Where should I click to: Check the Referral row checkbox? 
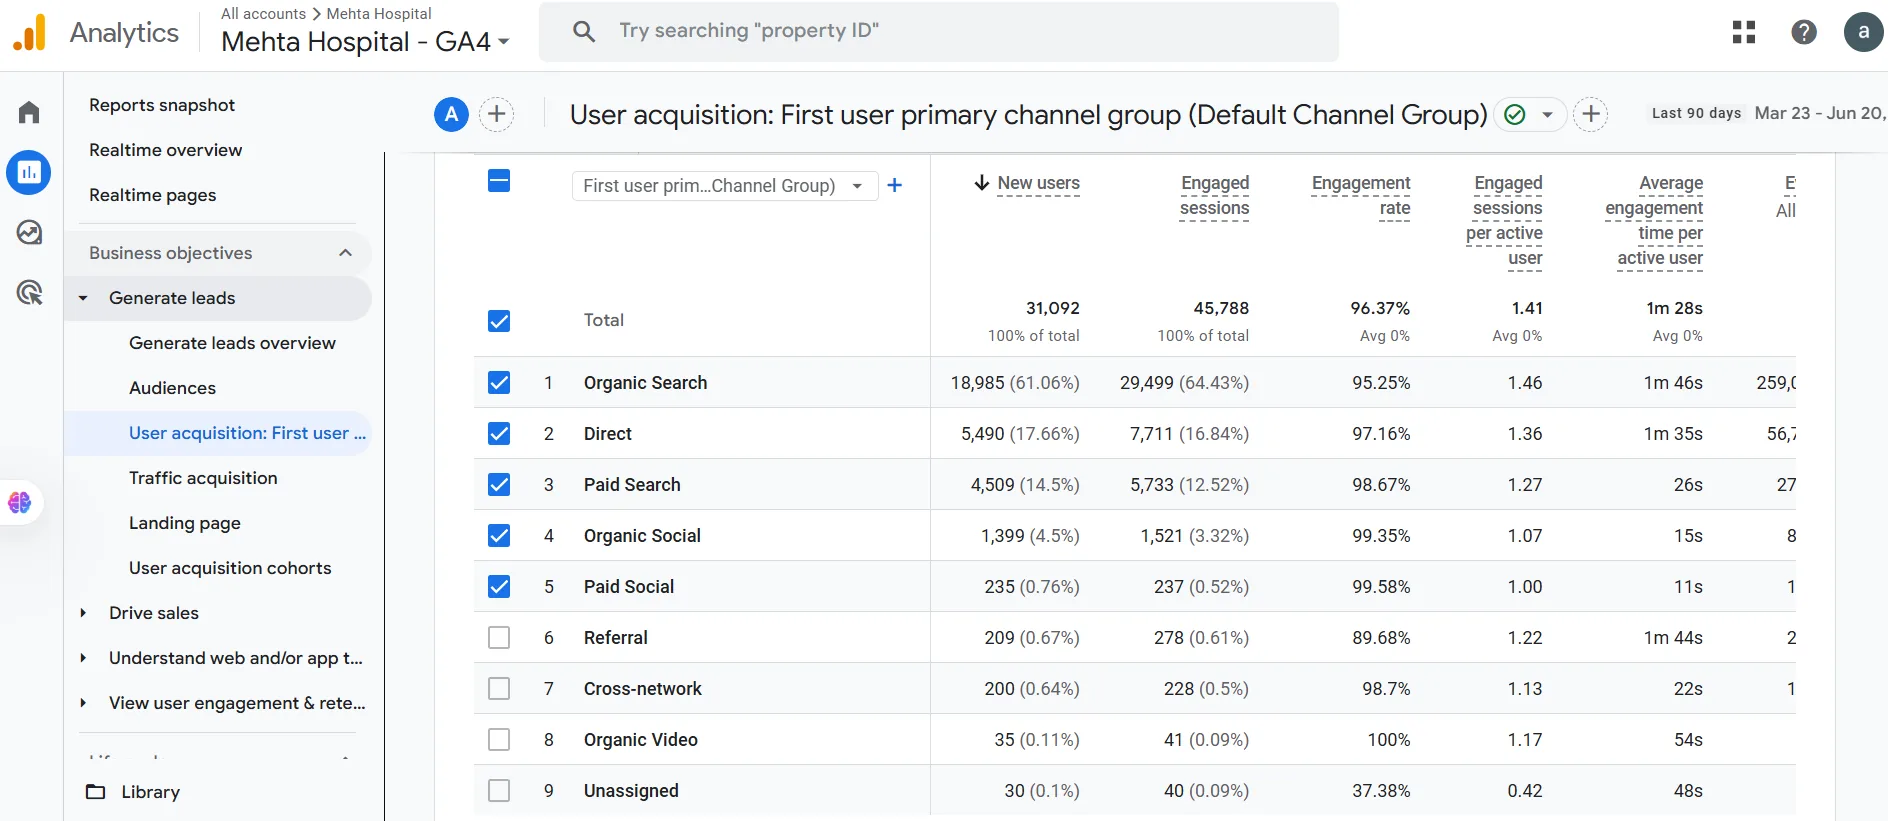pyautogui.click(x=499, y=638)
